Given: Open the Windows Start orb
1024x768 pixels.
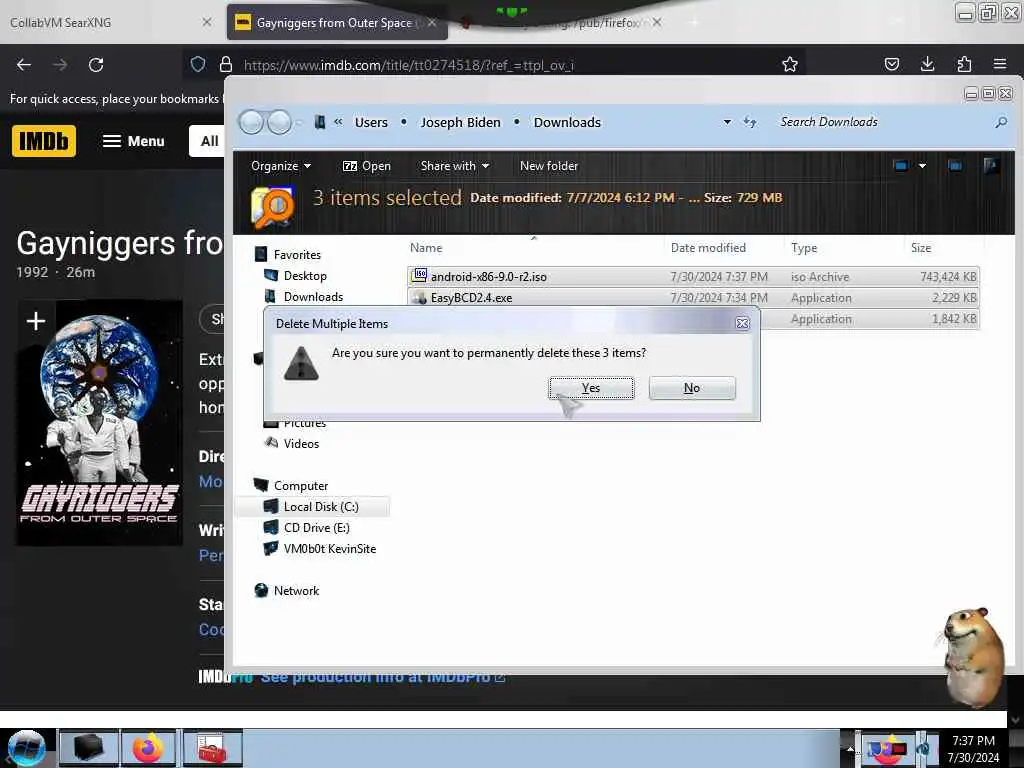Looking at the screenshot, I should (x=27, y=748).
